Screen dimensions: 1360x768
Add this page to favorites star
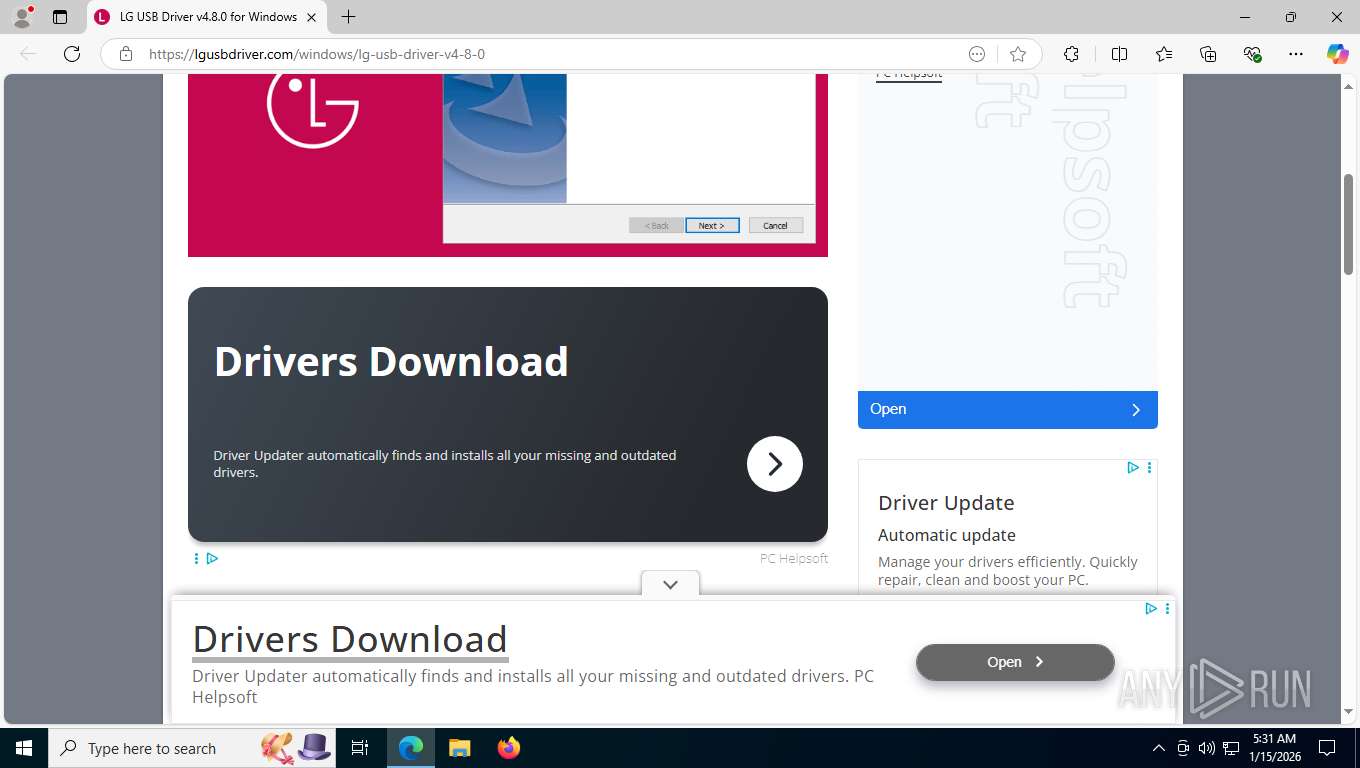1018,54
